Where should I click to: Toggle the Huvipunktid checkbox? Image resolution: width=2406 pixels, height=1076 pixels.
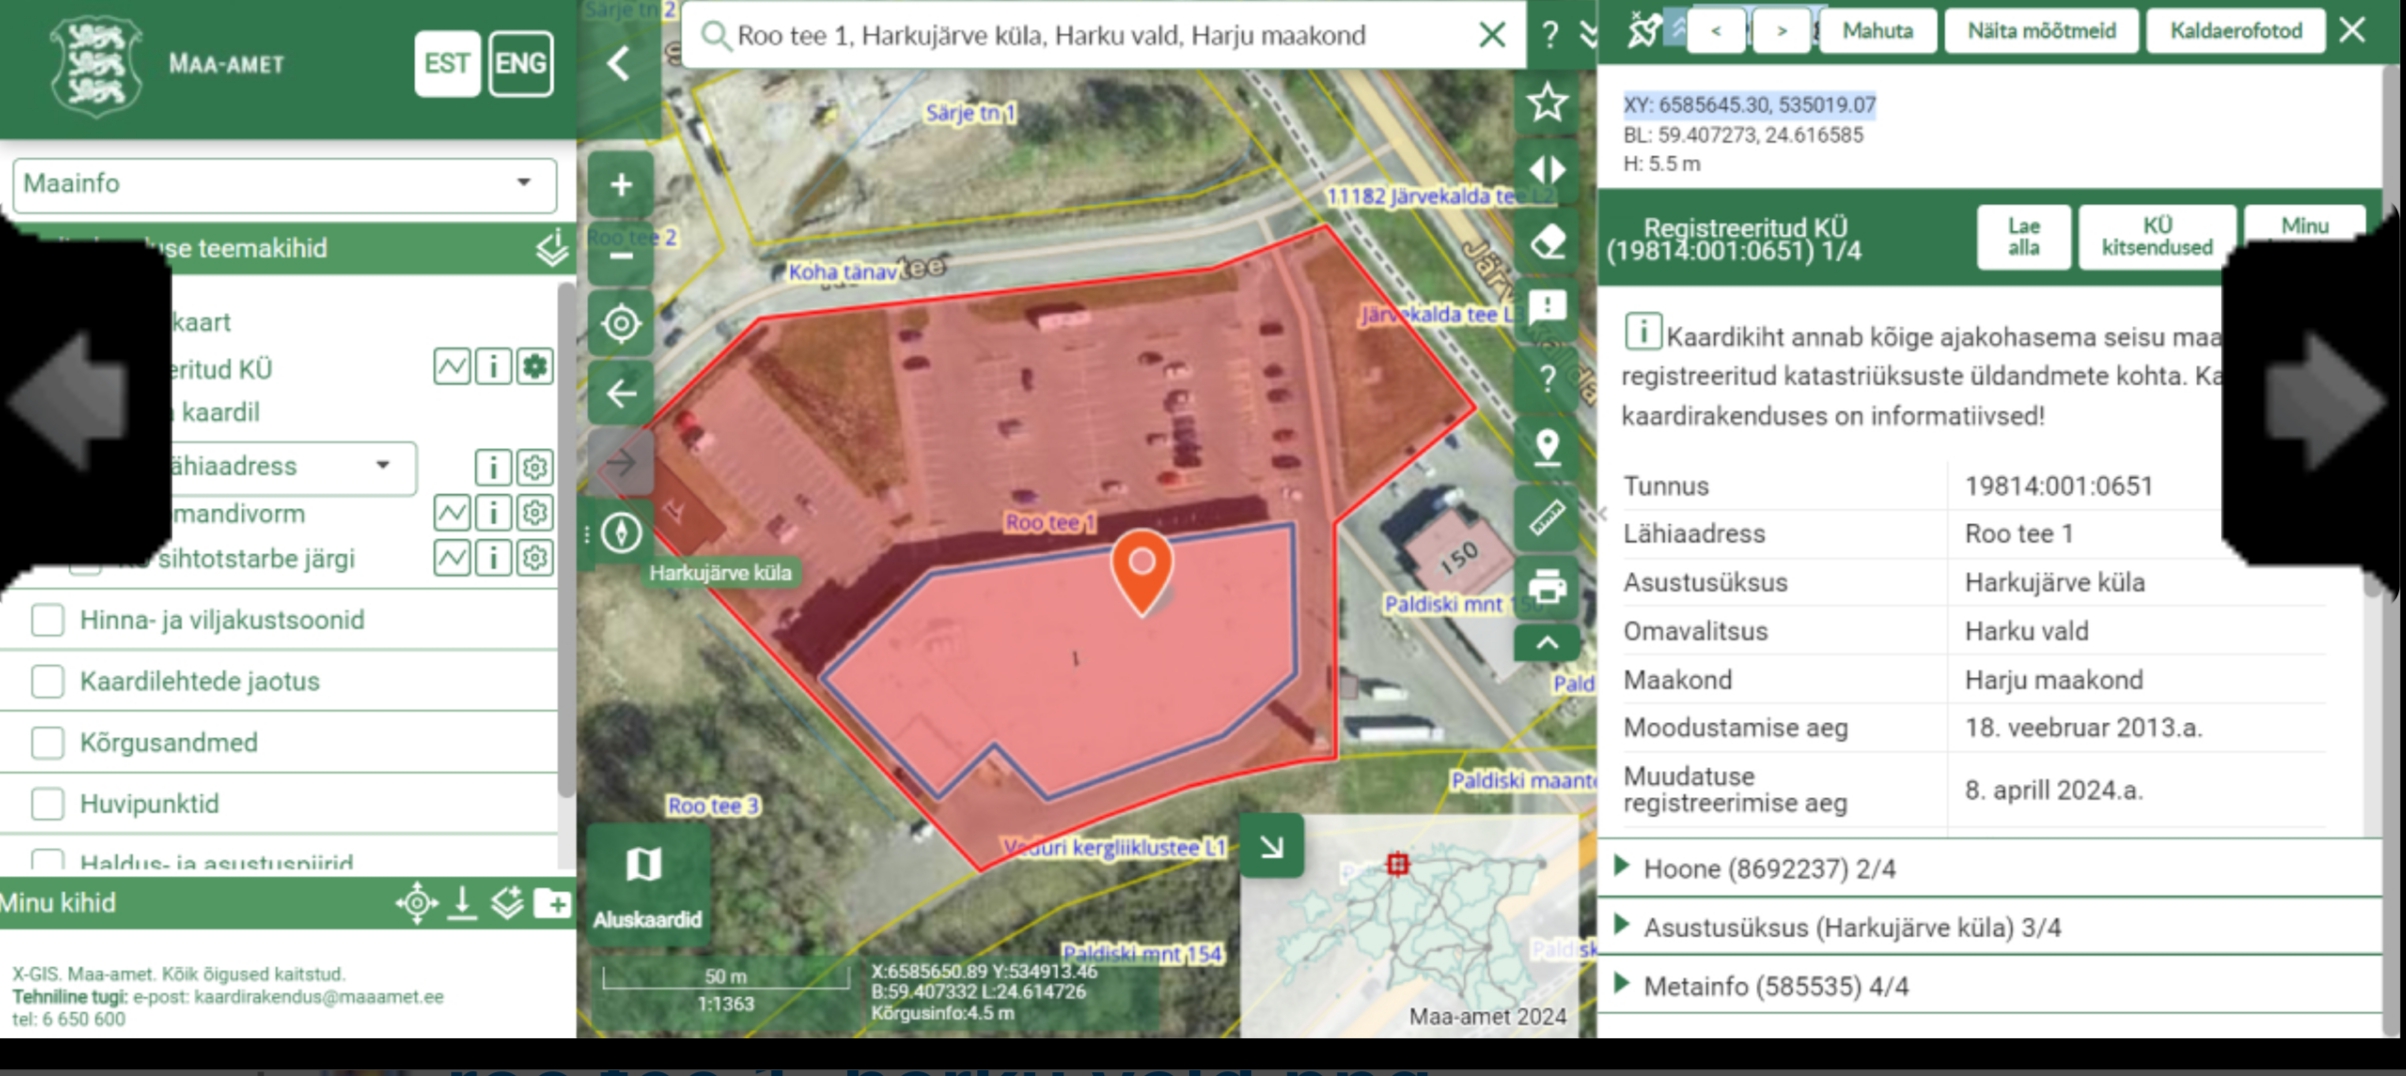coord(47,804)
